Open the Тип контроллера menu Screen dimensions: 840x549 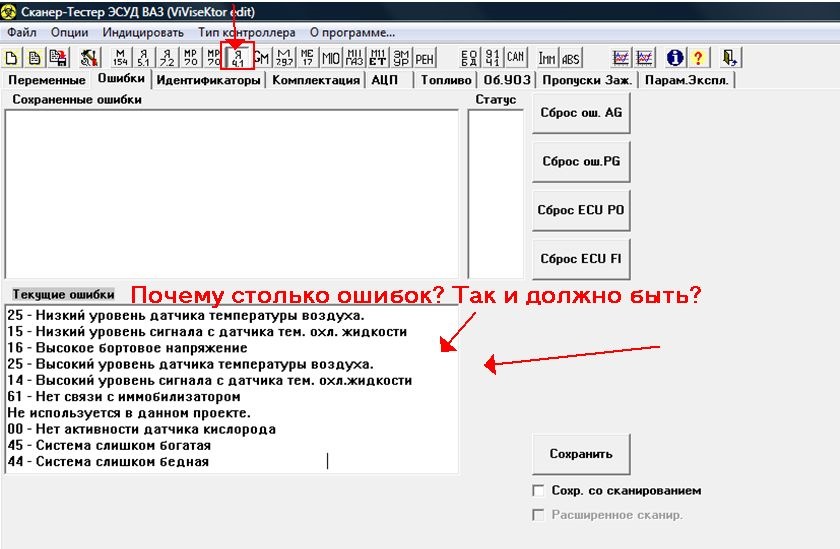pyautogui.click(x=246, y=33)
